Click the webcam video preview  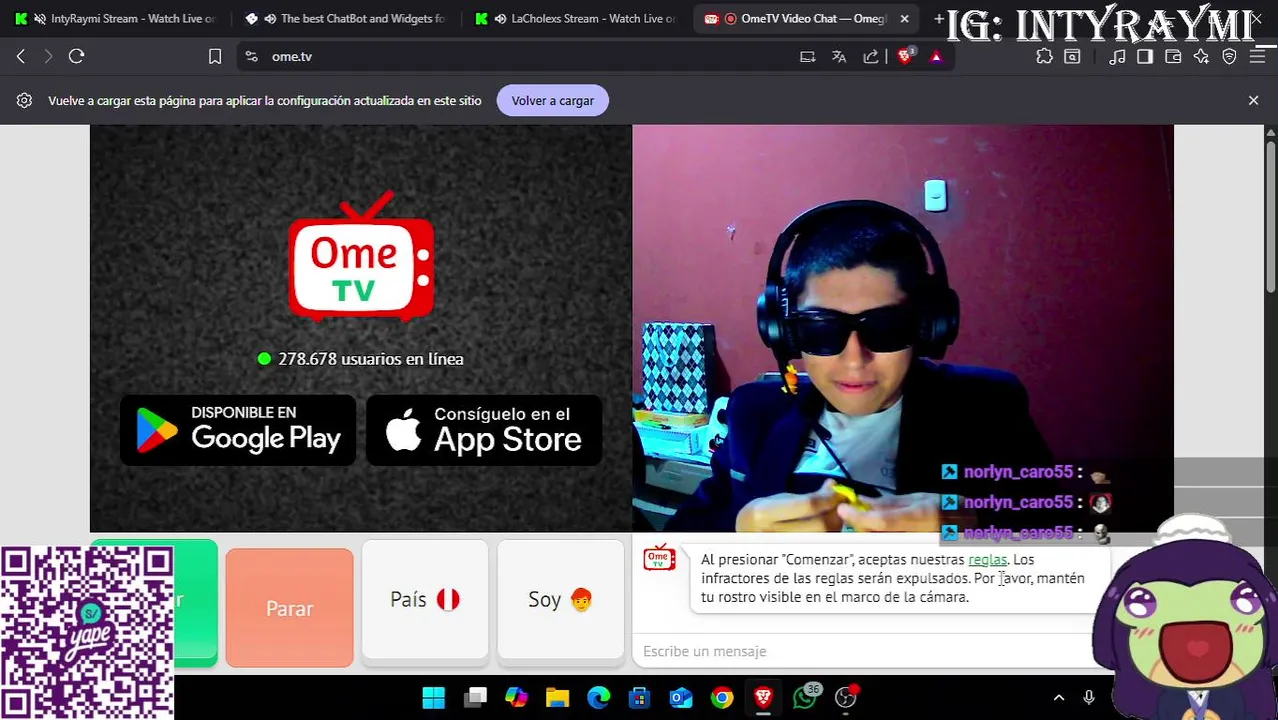(x=902, y=328)
